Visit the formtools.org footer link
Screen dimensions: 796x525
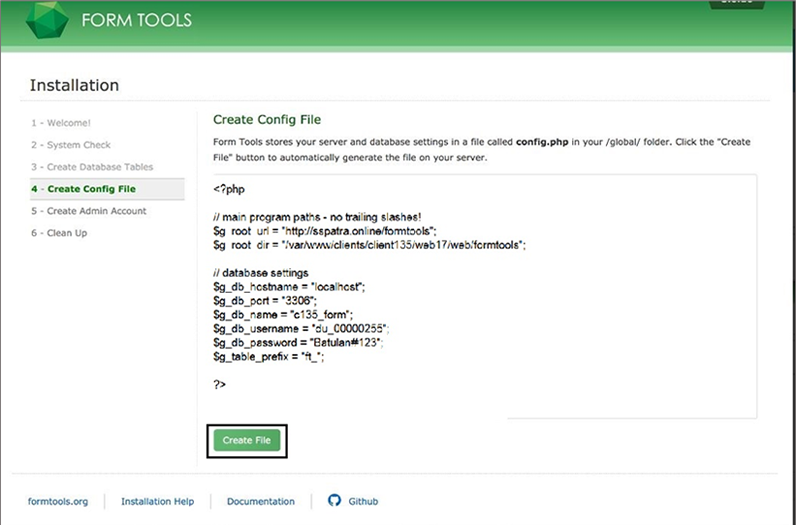click(58, 501)
